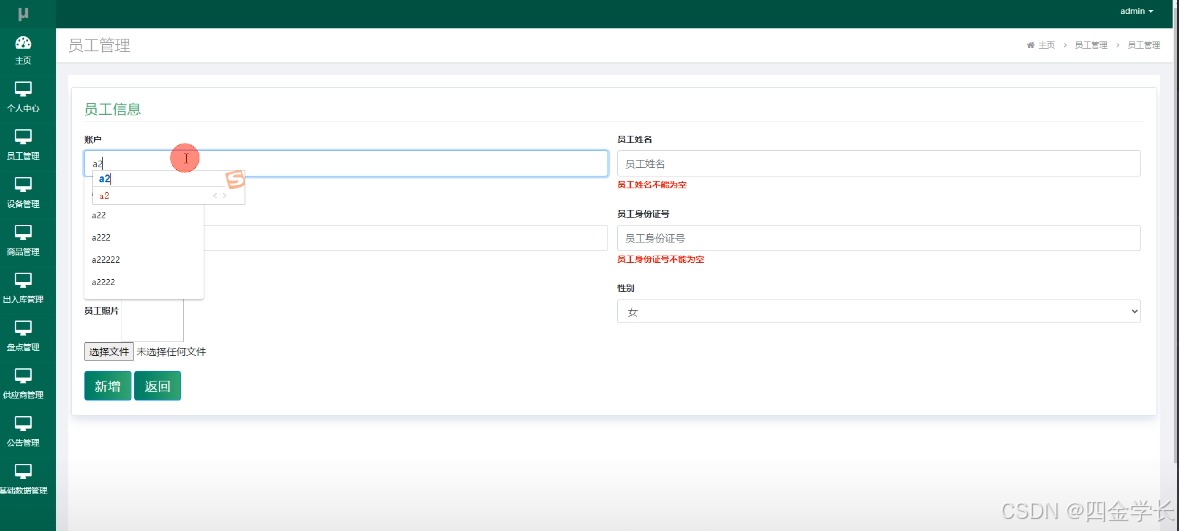The image size is (1179, 531).
Task: Open 员工管理 monitor icon in sidebar
Action: (x=23, y=137)
